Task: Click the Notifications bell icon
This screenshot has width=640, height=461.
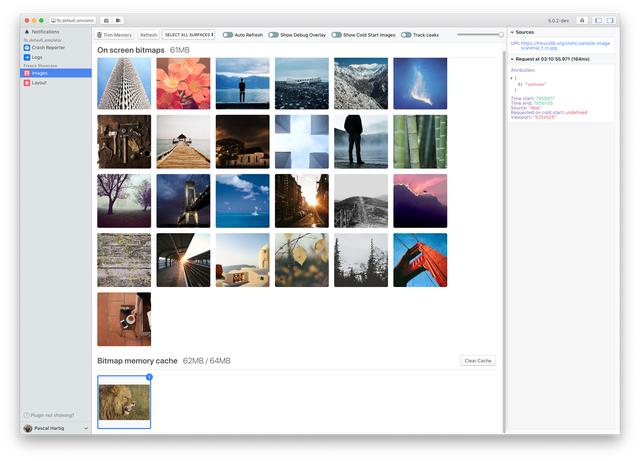Action: point(27,31)
